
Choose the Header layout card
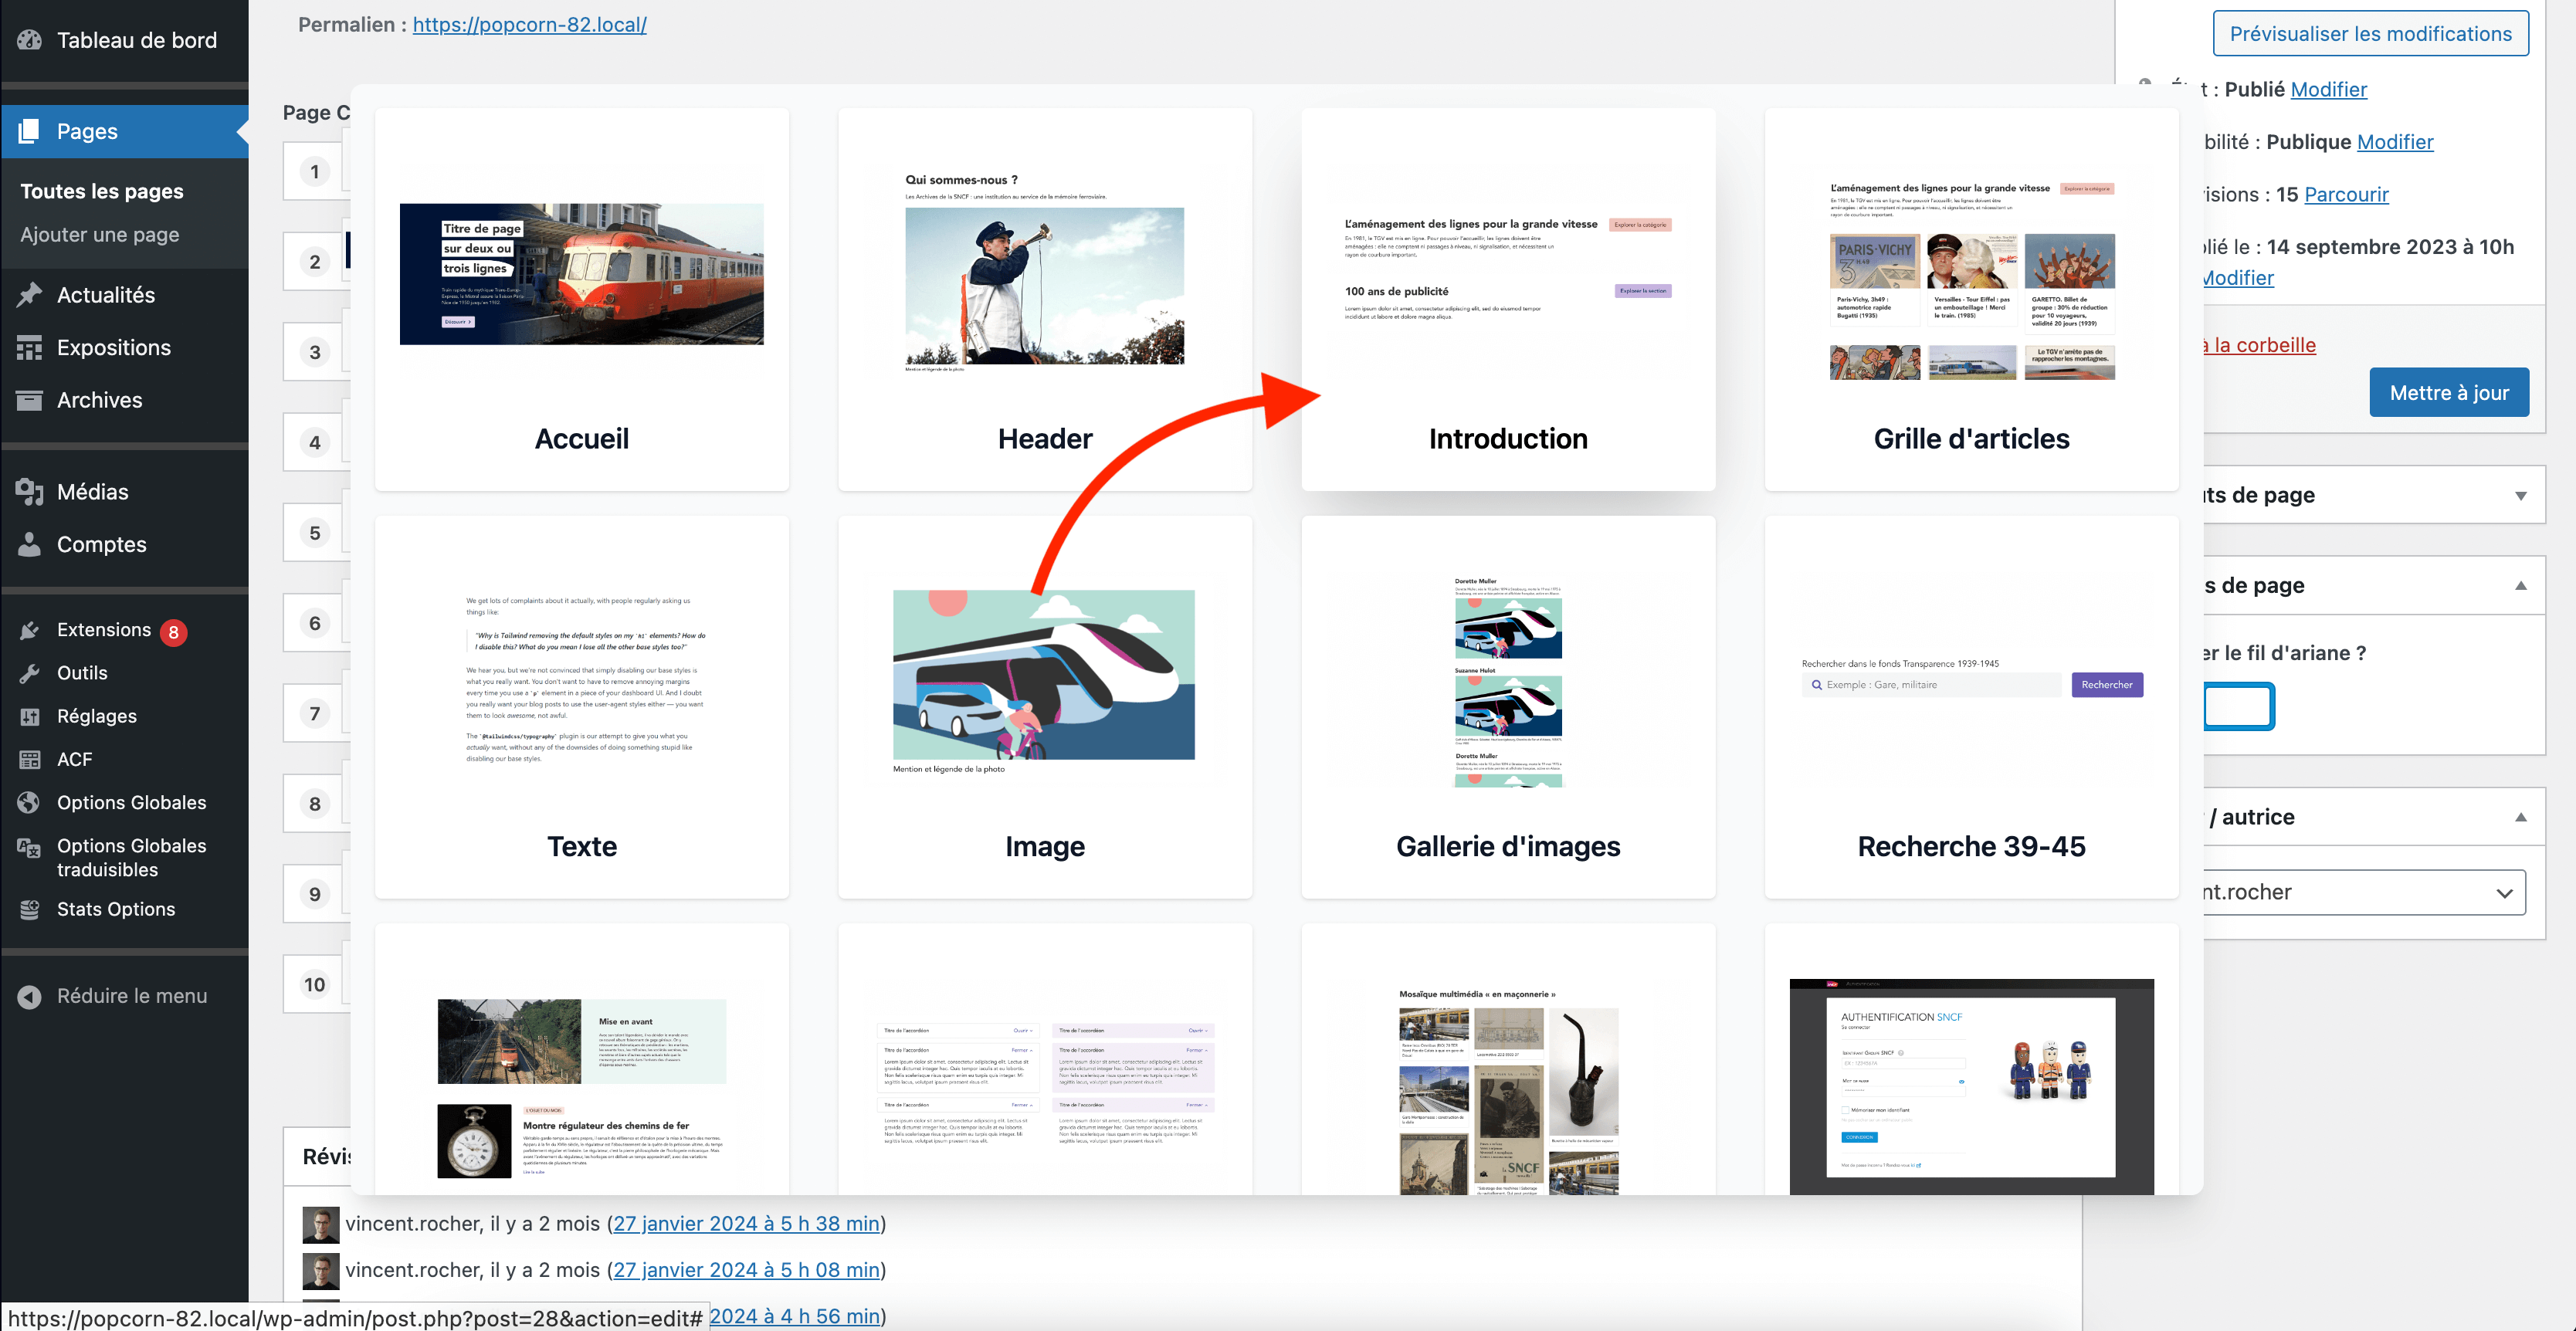[x=1045, y=300]
